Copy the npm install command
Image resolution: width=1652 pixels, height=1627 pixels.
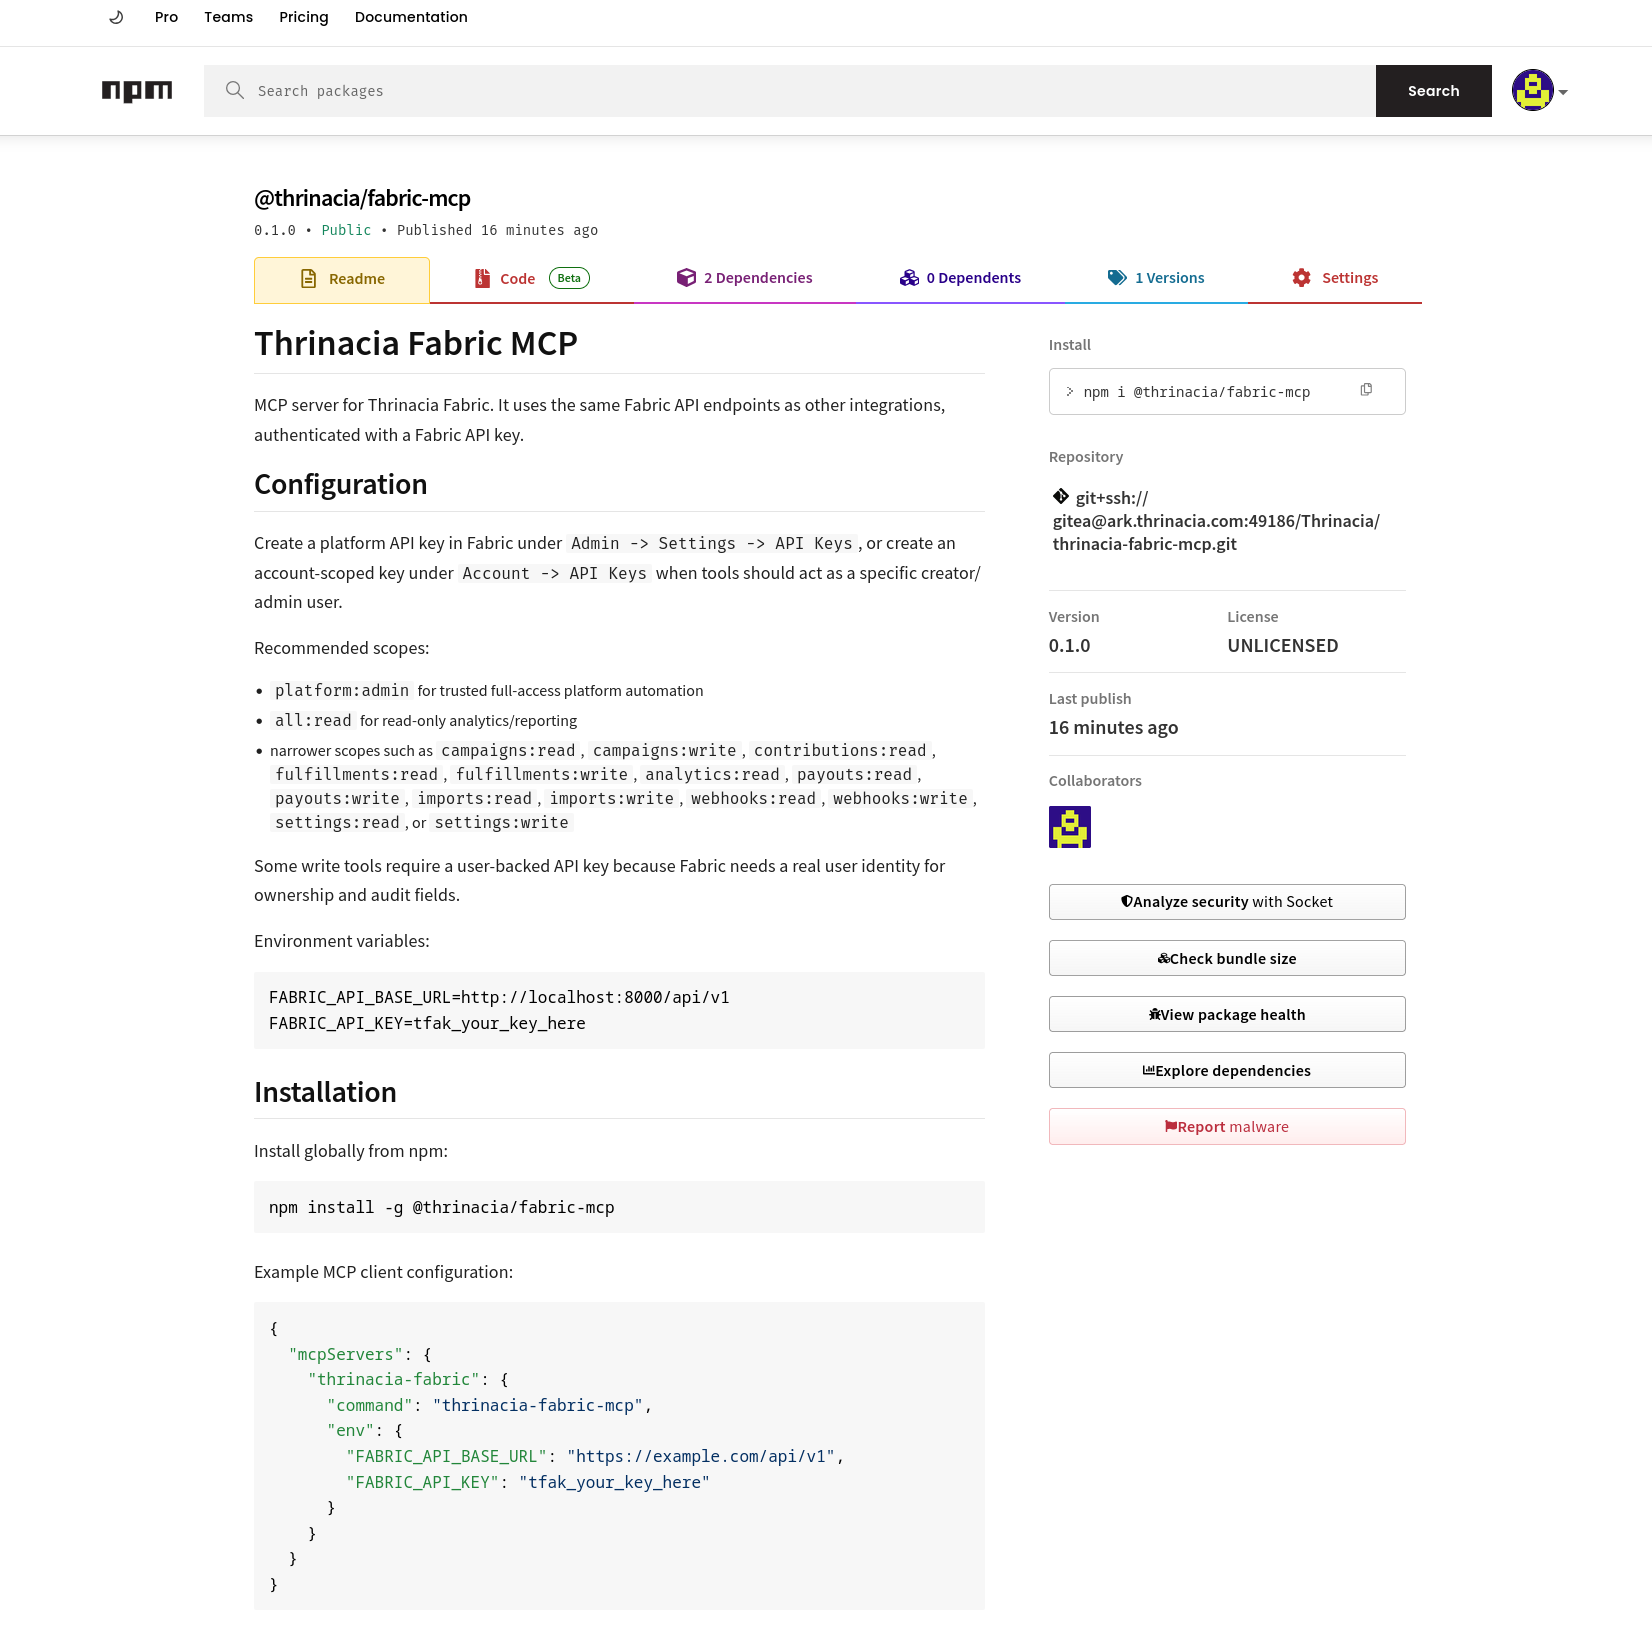coord(1366,390)
